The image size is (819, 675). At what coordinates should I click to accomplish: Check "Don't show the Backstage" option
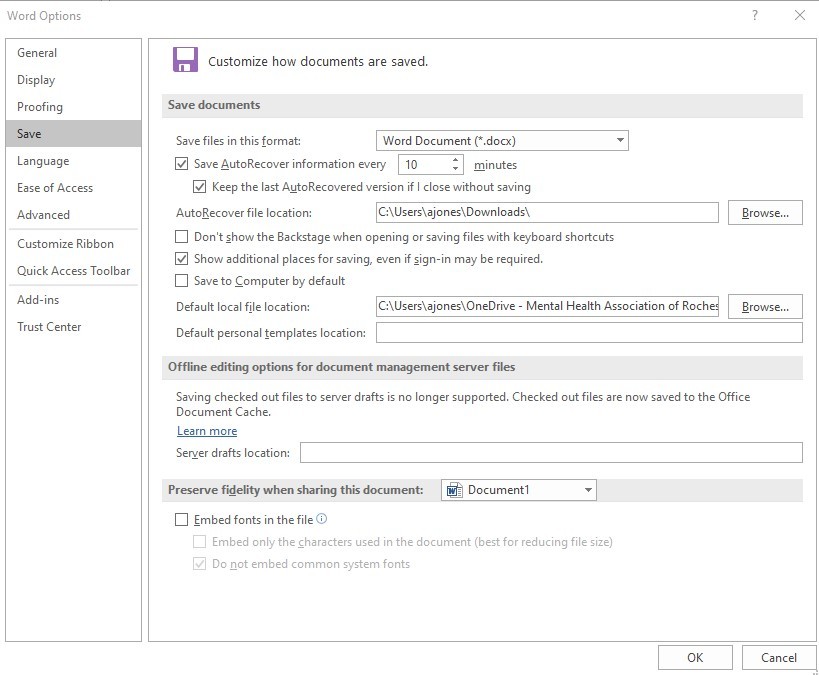pos(181,236)
